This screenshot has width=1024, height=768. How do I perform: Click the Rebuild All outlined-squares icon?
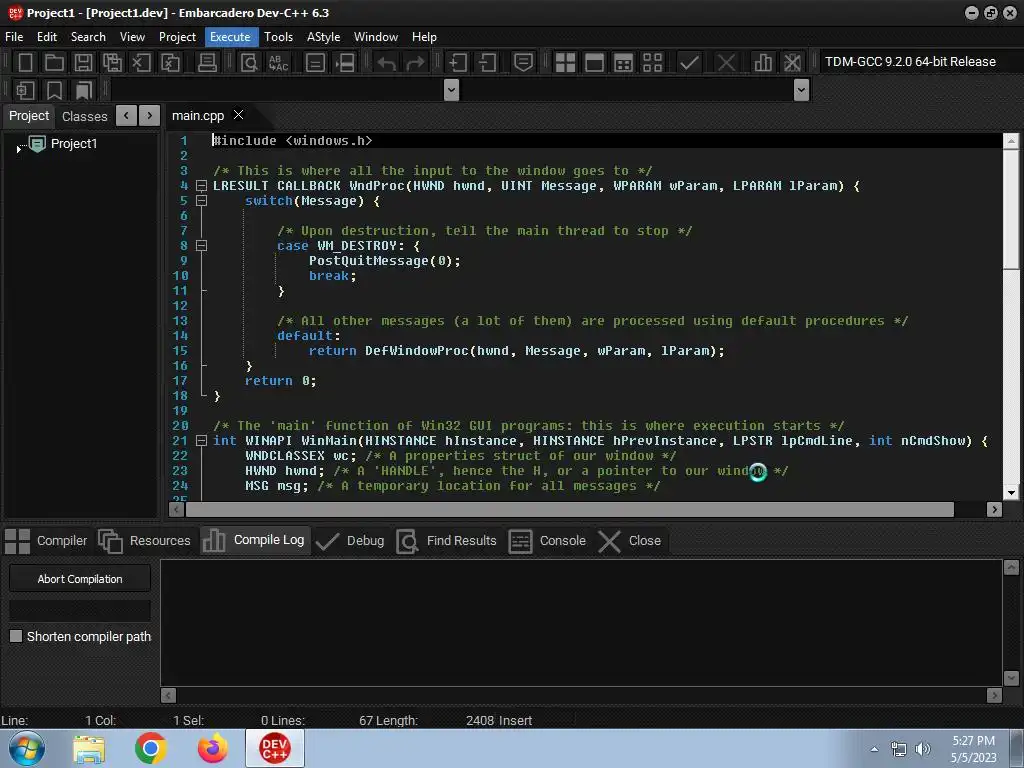tap(652, 63)
